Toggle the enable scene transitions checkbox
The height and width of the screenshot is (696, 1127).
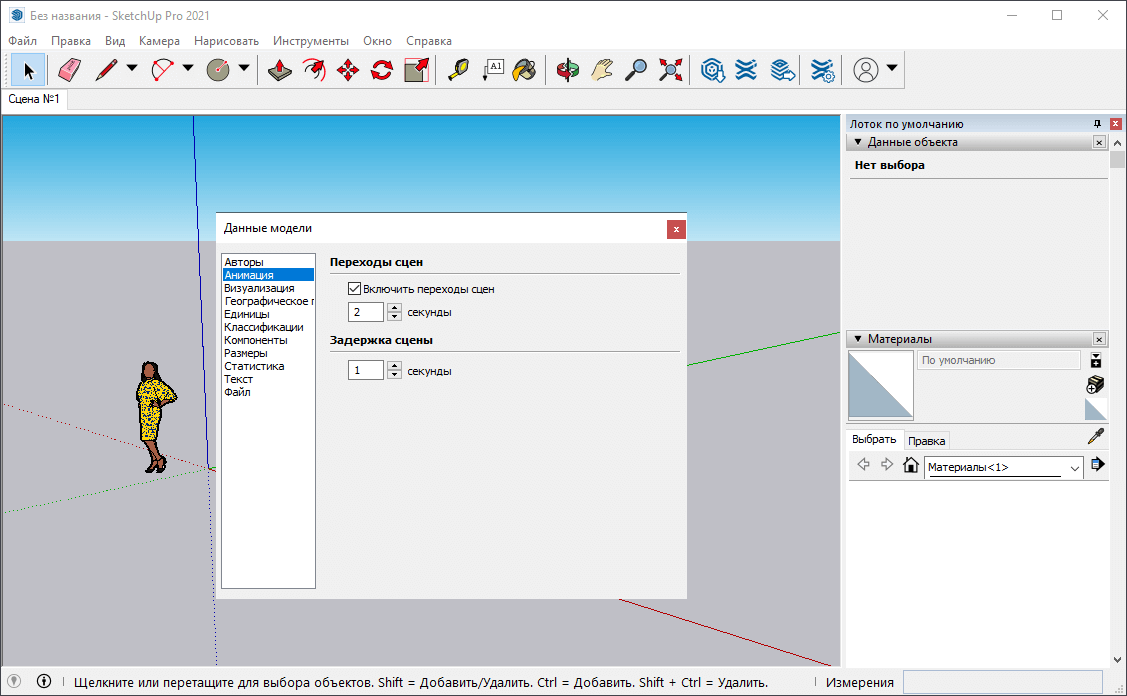coord(354,289)
